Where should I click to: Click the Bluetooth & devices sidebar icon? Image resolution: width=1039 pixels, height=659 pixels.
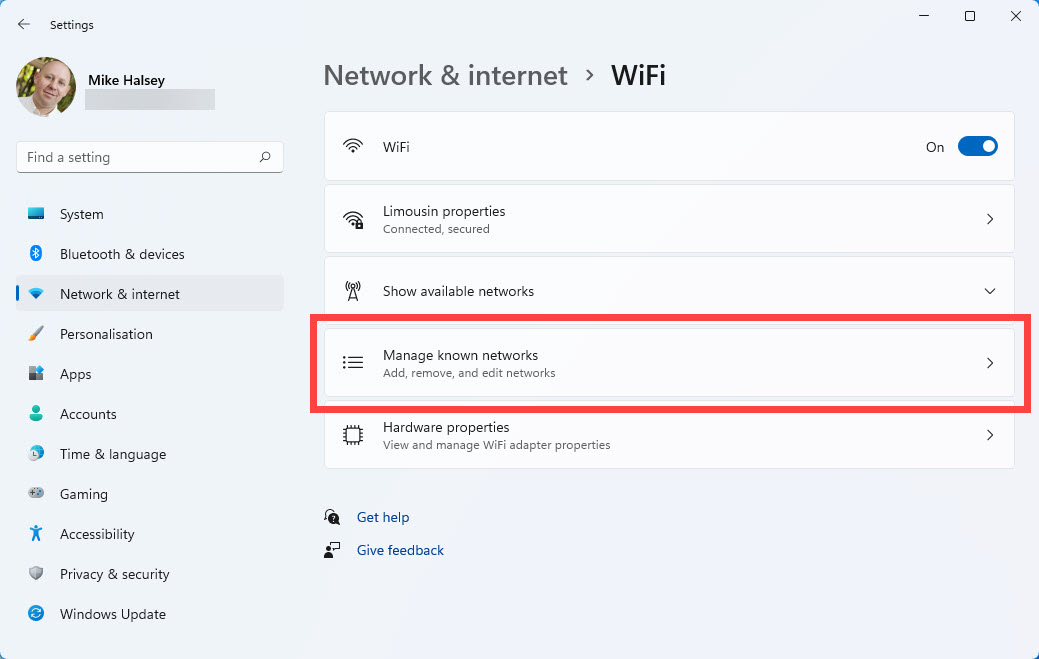[36, 254]
